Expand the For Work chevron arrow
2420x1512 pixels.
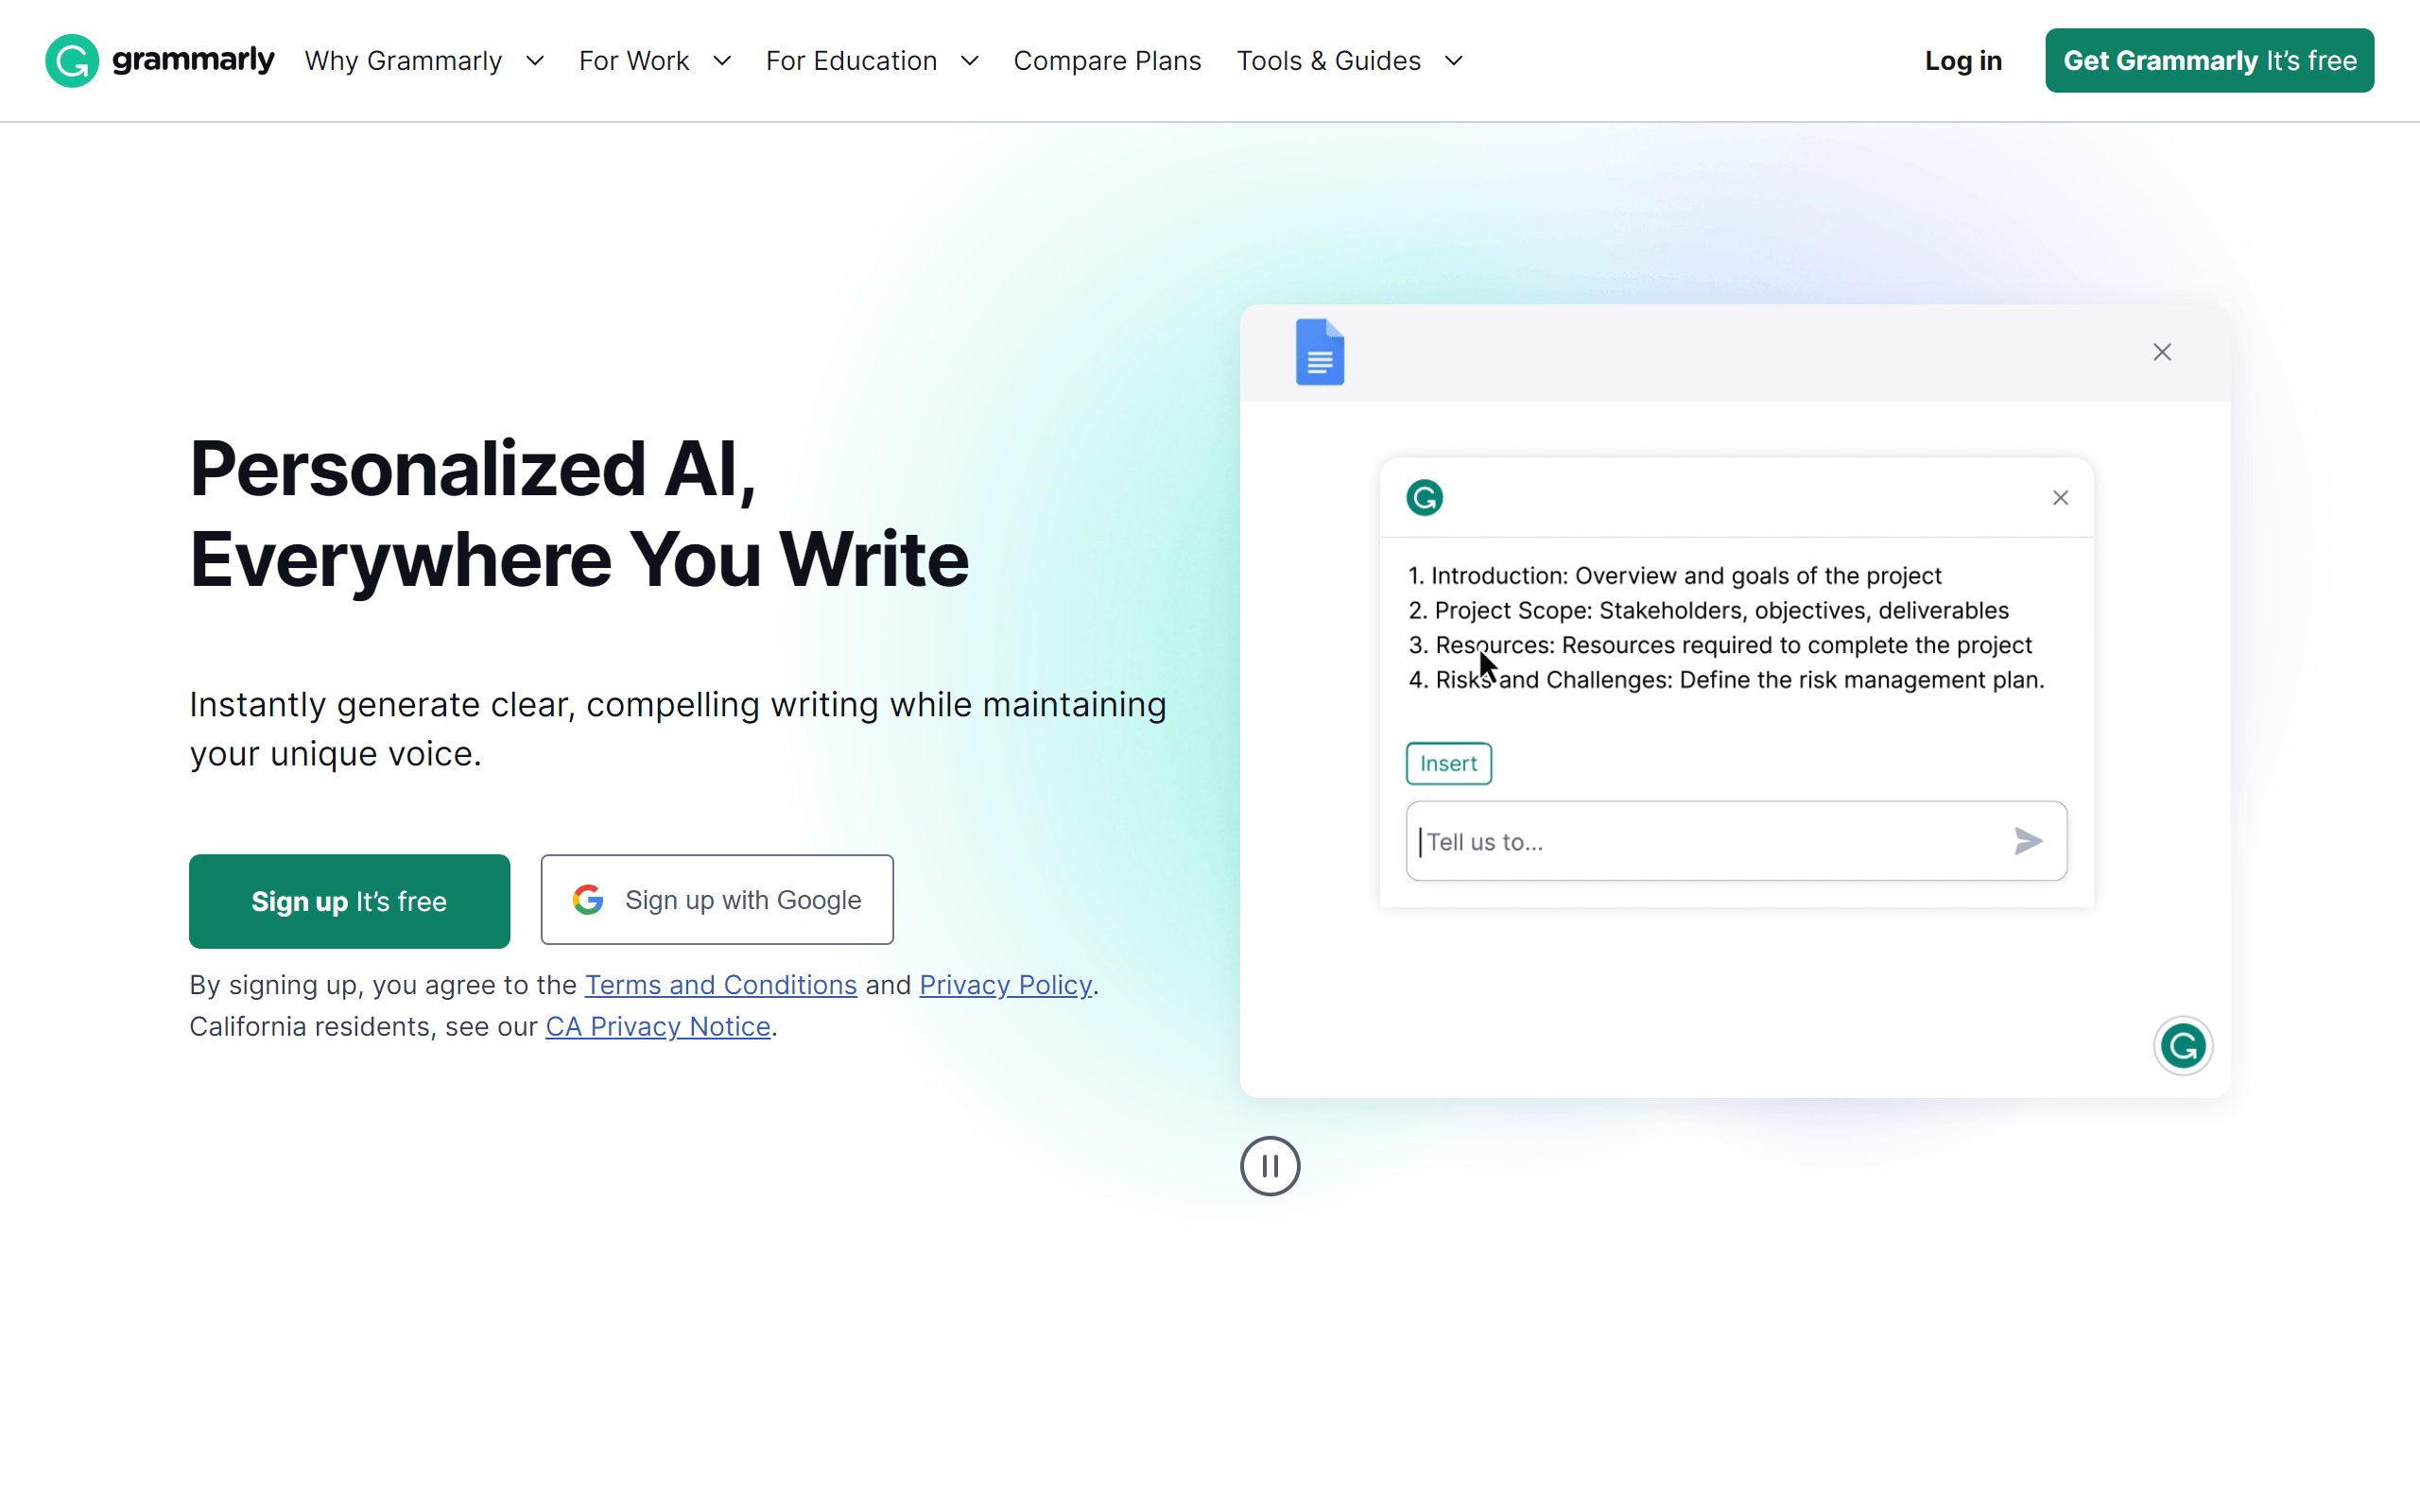(x=722, y=61)
